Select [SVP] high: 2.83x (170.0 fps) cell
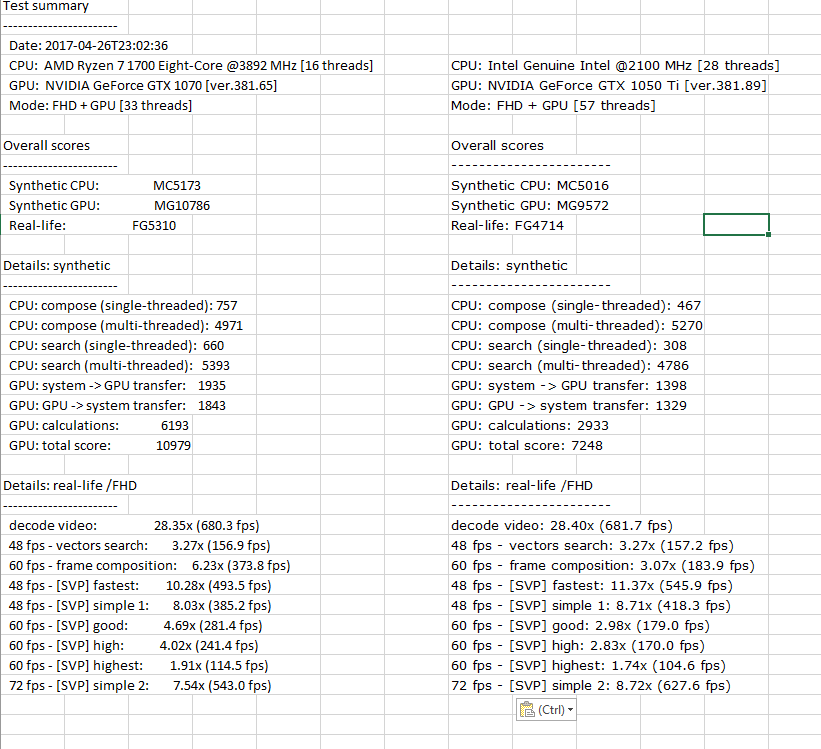The width and height of the screenshot is (821, 749). [x=578, y=645]
